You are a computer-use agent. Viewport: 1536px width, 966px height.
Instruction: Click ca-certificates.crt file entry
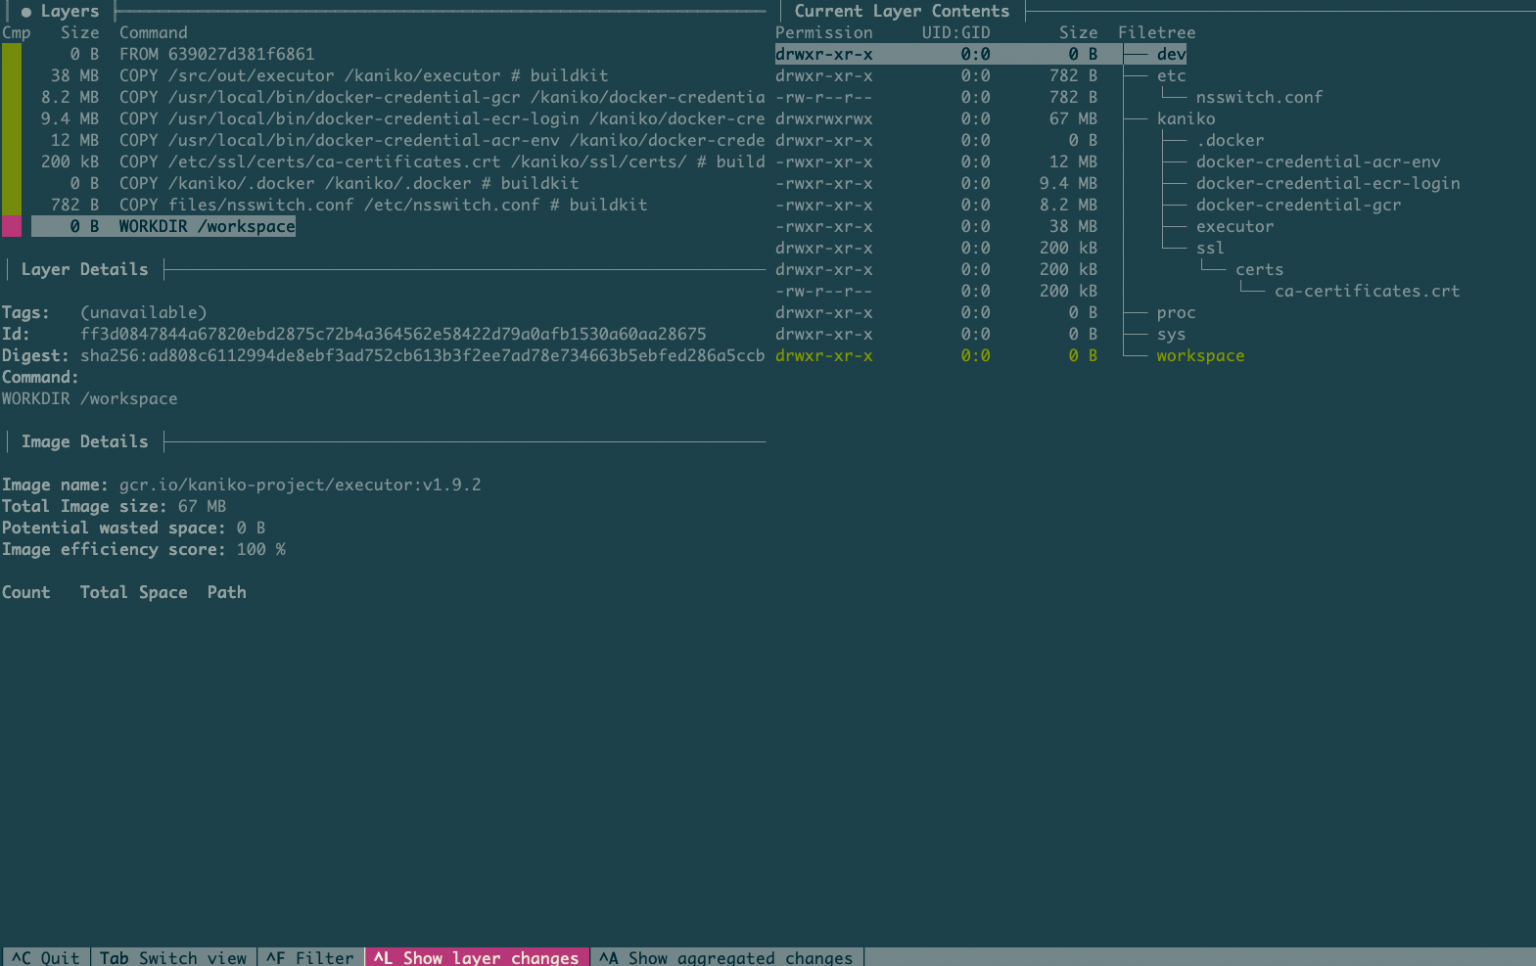point(1366,291)
